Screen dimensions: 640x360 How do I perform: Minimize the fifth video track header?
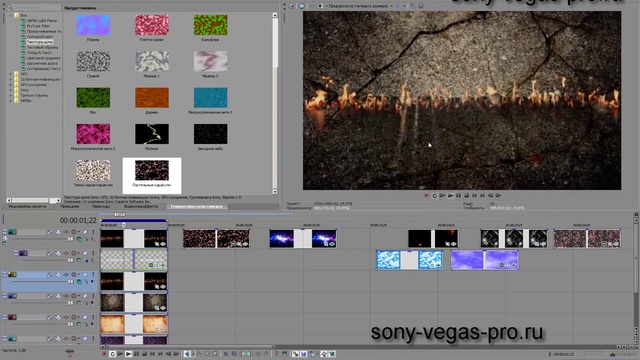(4, 317)
